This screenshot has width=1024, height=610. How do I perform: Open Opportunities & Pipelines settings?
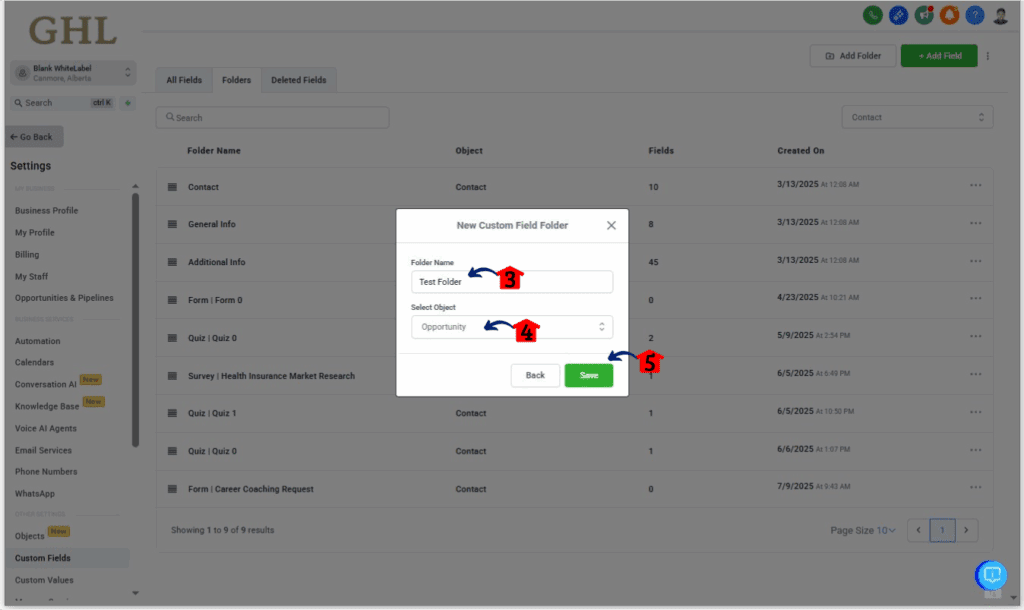(x=64, y=298)
